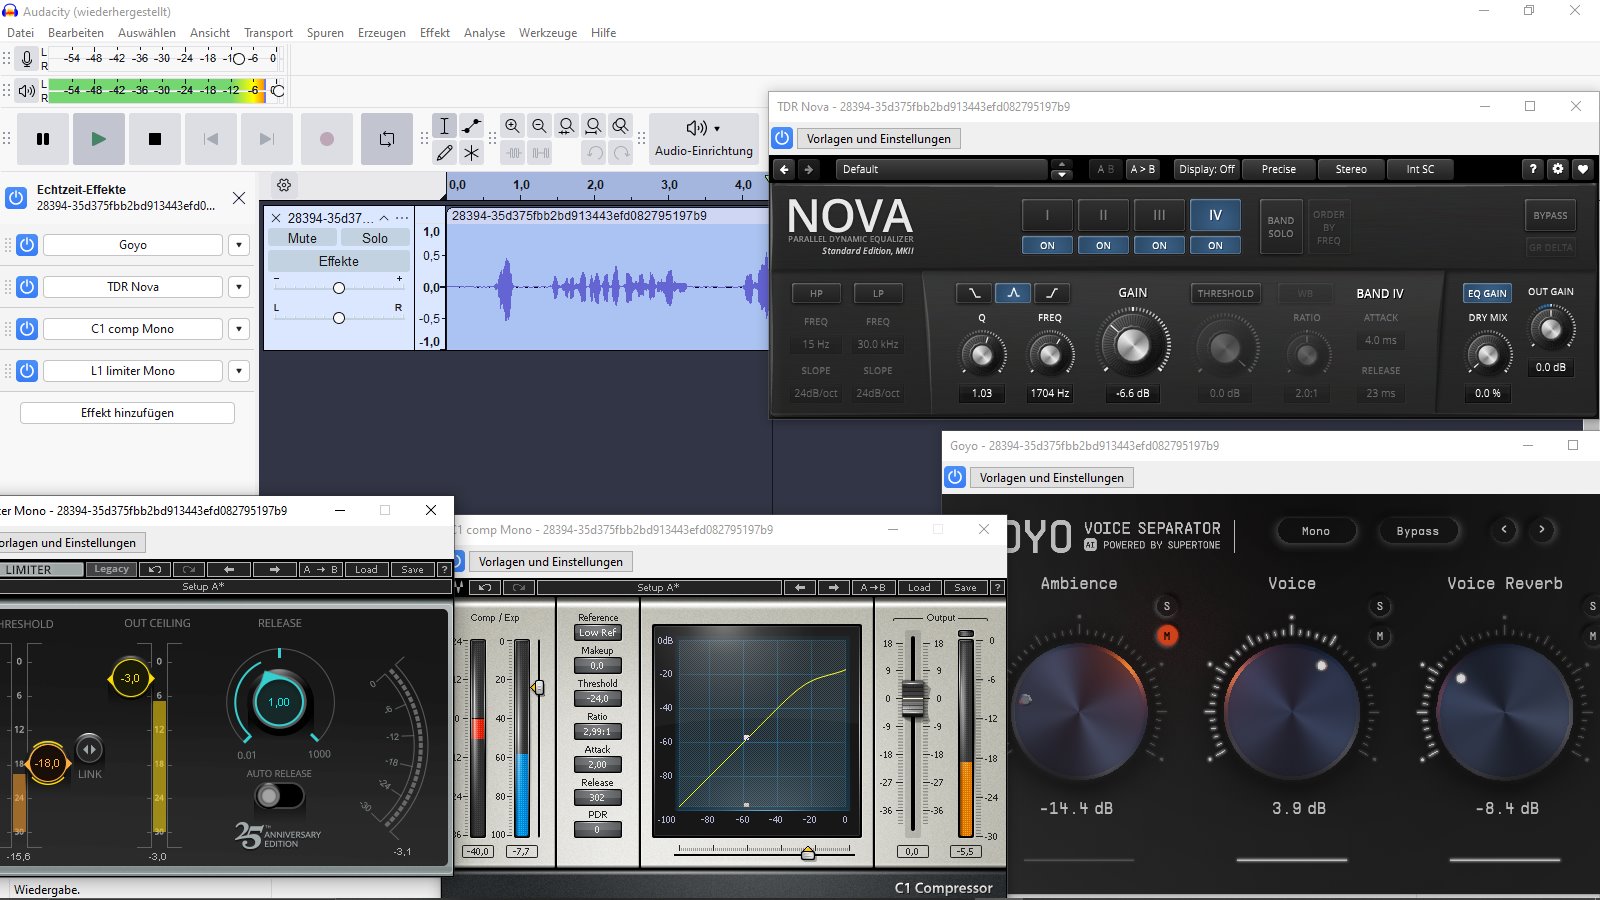
Task: Select the asterisk Multi tool
Action: click(x=472, y=153)
